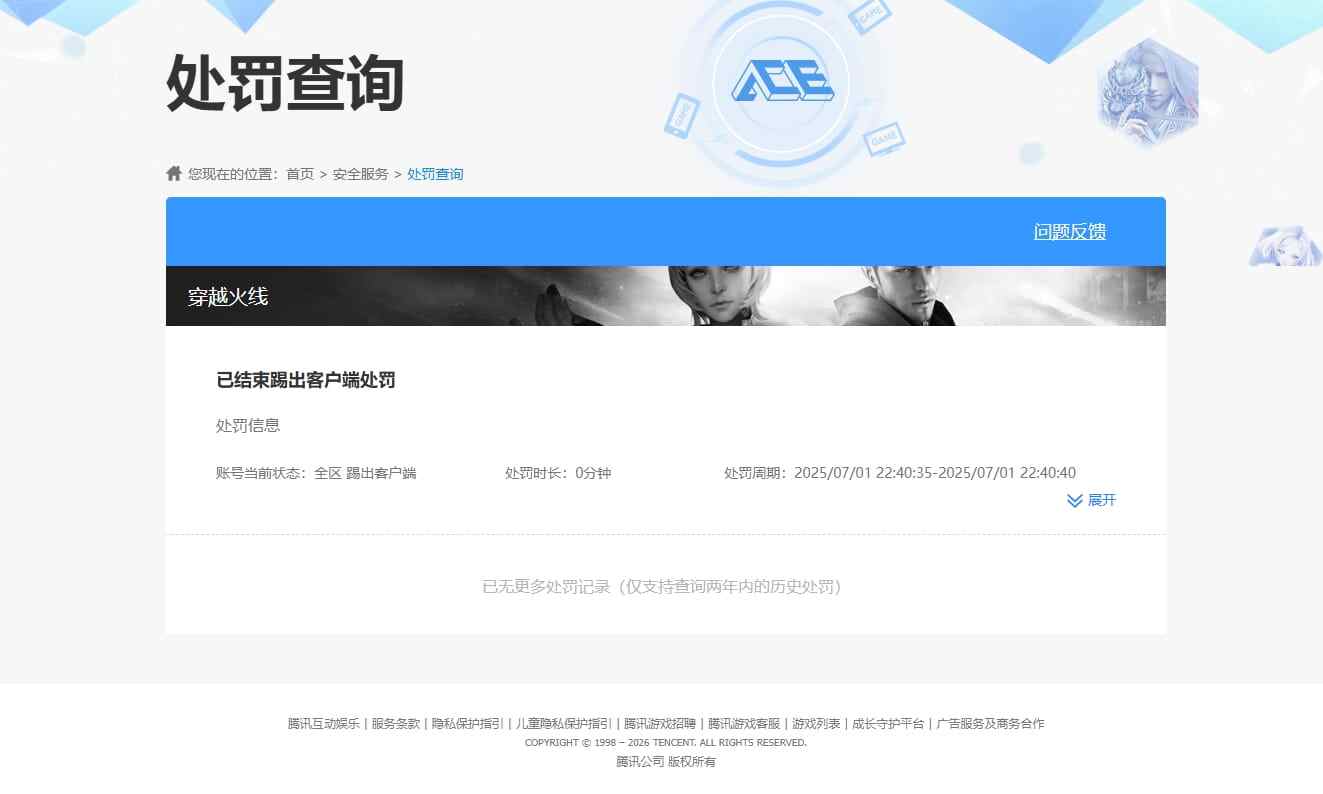Open the 首页 breadcrumb link
Image resolution: width=1323 pixels, height=794 pixels.
(x=300, y=174)
